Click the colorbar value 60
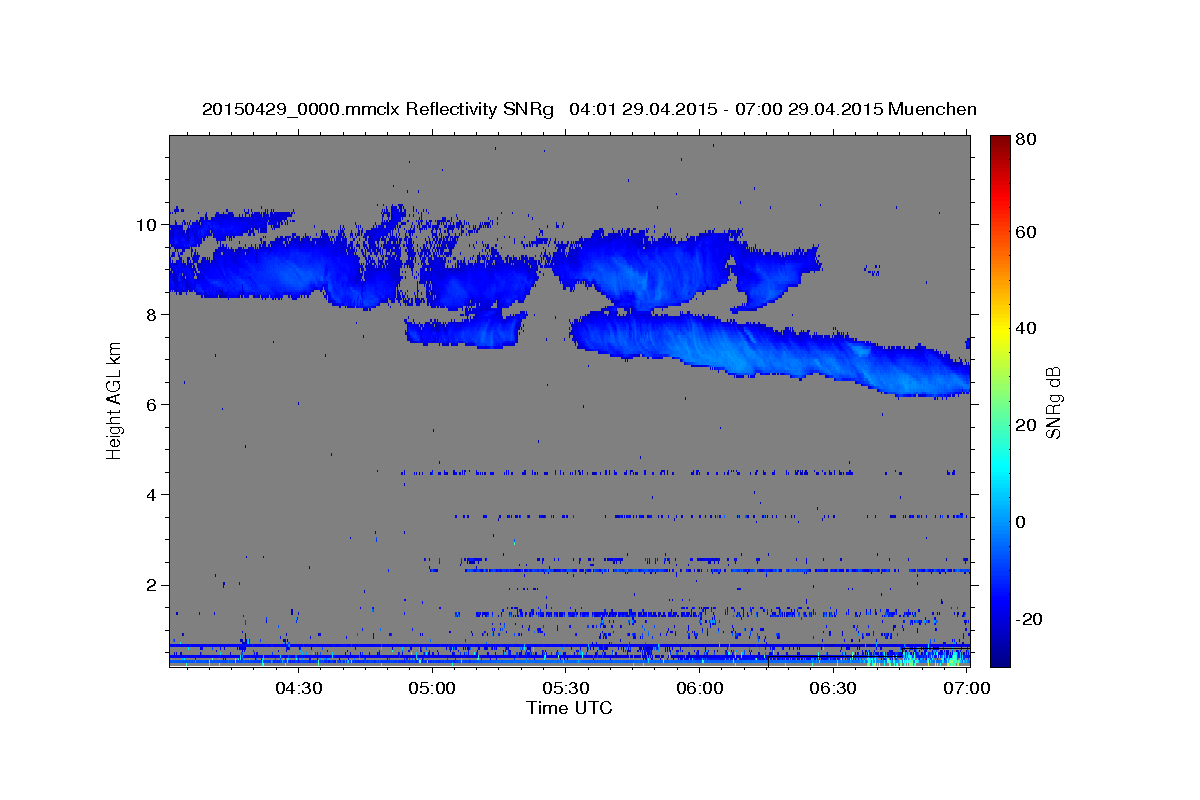 coord(1025,232)
